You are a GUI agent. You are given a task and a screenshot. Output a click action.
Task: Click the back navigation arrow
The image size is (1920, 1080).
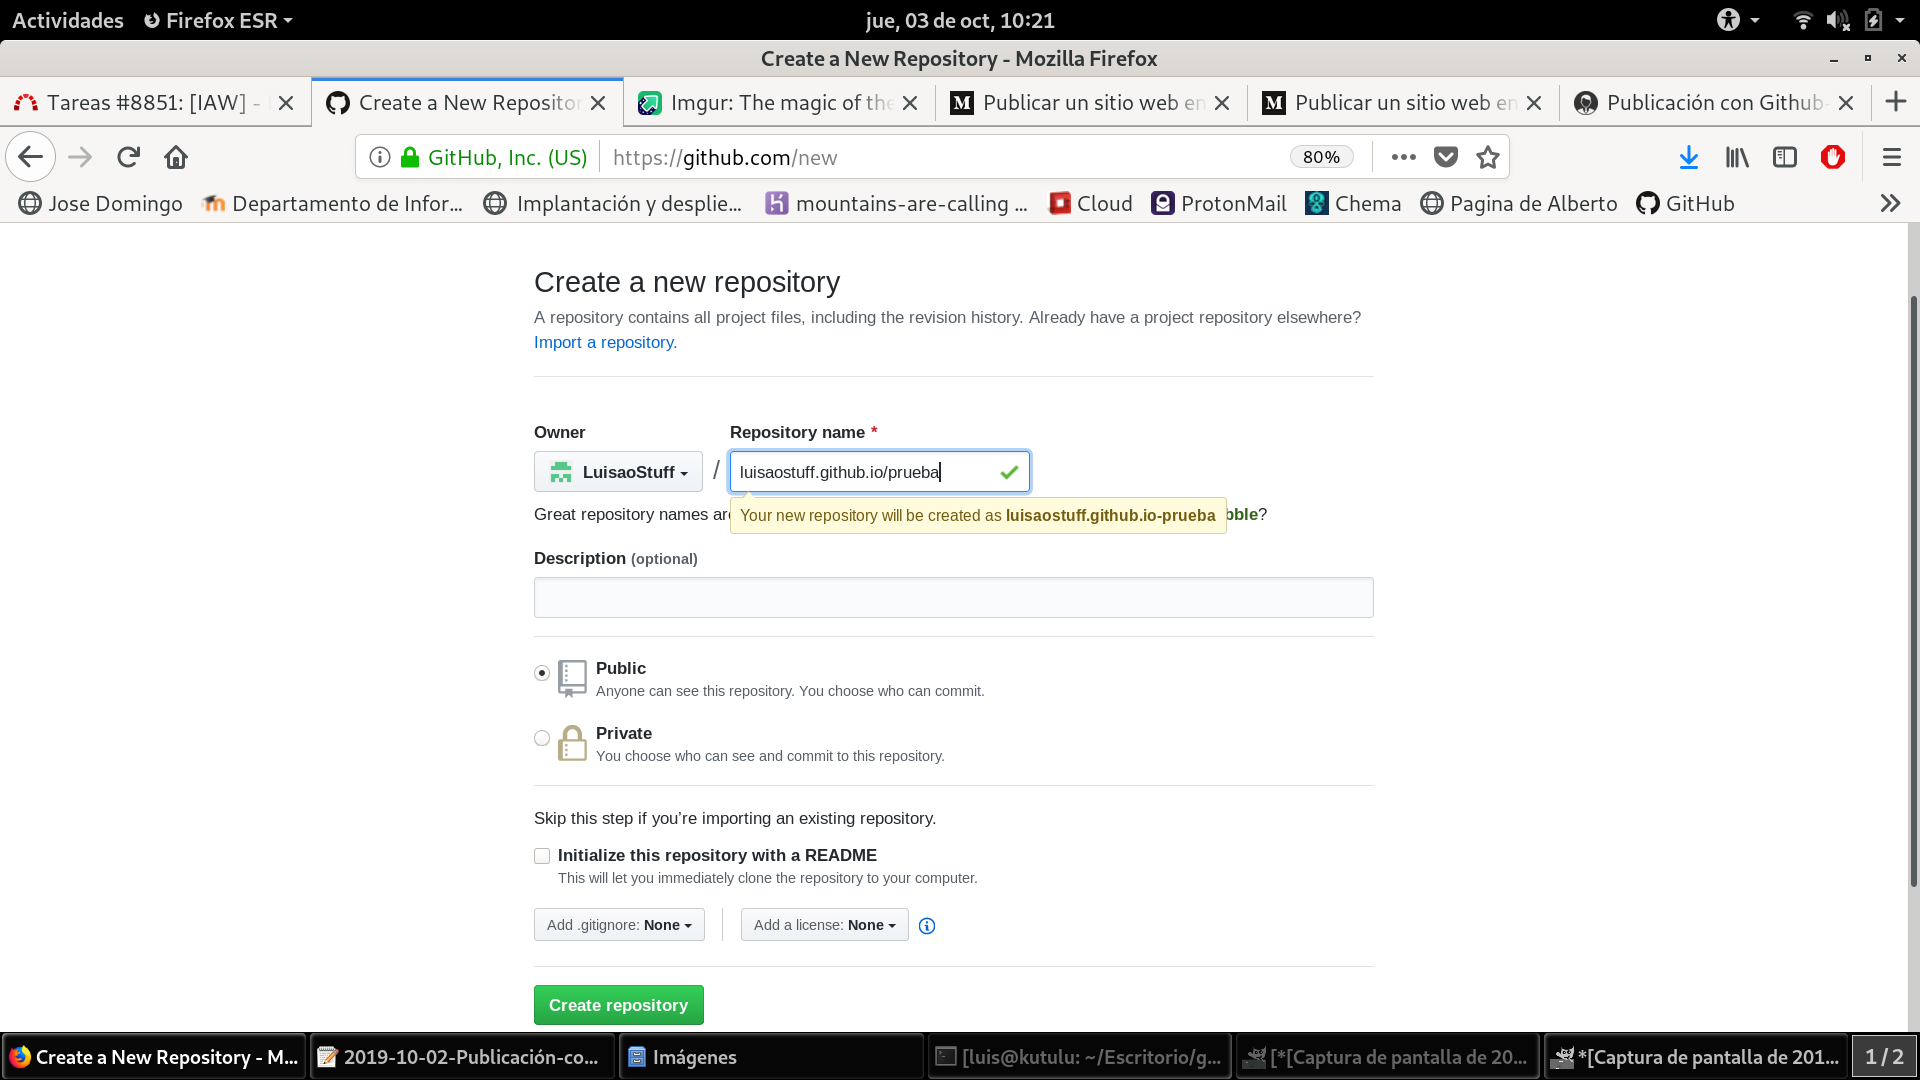click(31, 157)
